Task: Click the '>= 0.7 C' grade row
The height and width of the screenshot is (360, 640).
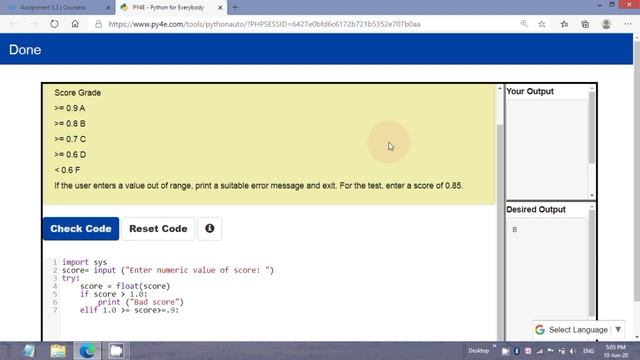Action: click(x=70, y=139)
